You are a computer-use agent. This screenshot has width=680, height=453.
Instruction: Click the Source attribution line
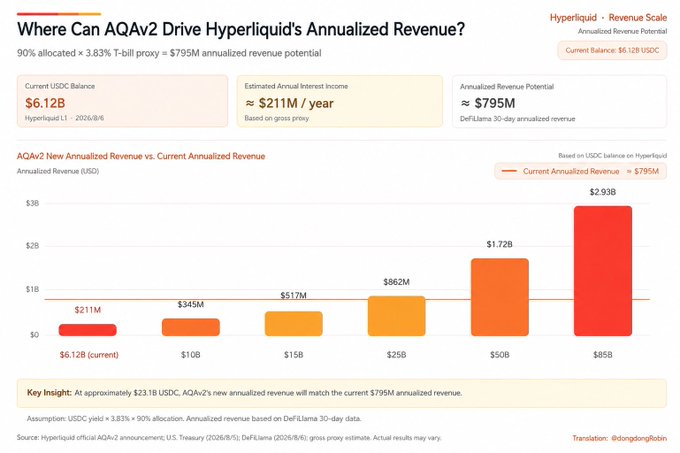pyautogui.click(x=229, y=438)
